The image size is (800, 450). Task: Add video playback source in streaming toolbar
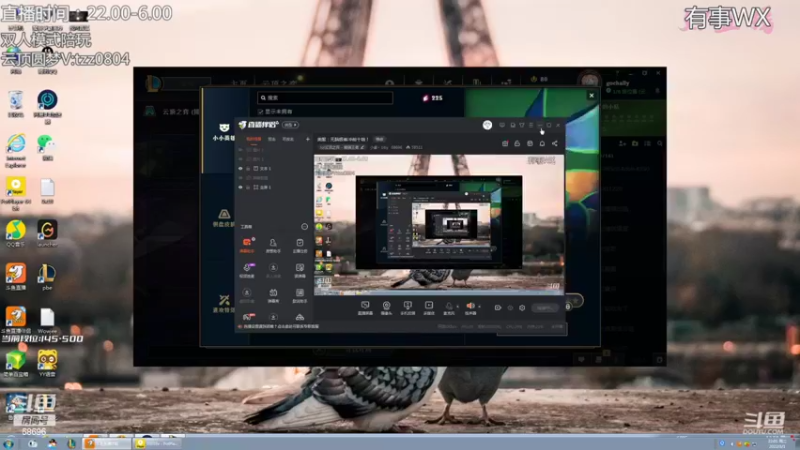(x=429, y=308)
